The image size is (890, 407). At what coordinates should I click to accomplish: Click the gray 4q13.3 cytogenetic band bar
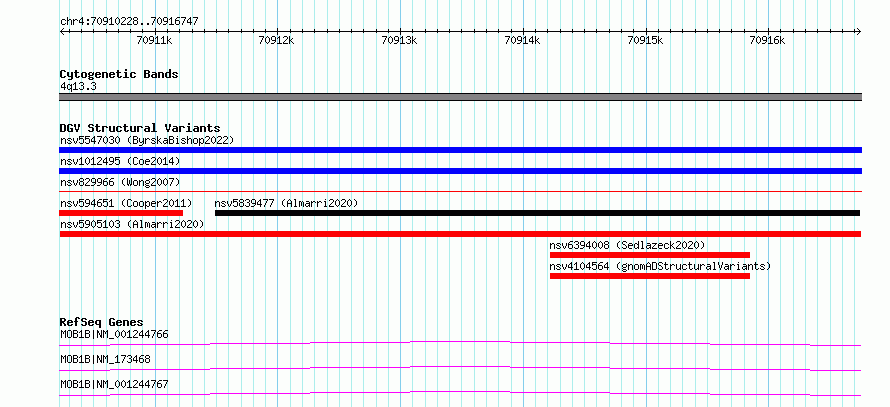click(x=460, y=97)
